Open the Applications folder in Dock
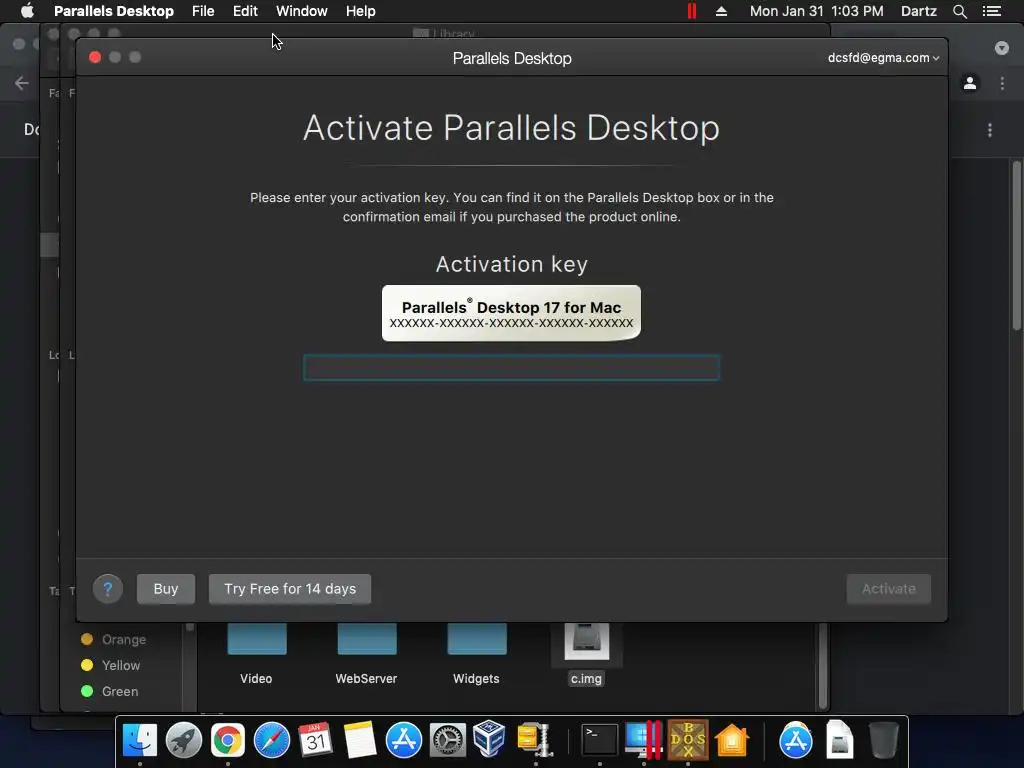This screenshot has width=1024, height=768. coord(795,740)
